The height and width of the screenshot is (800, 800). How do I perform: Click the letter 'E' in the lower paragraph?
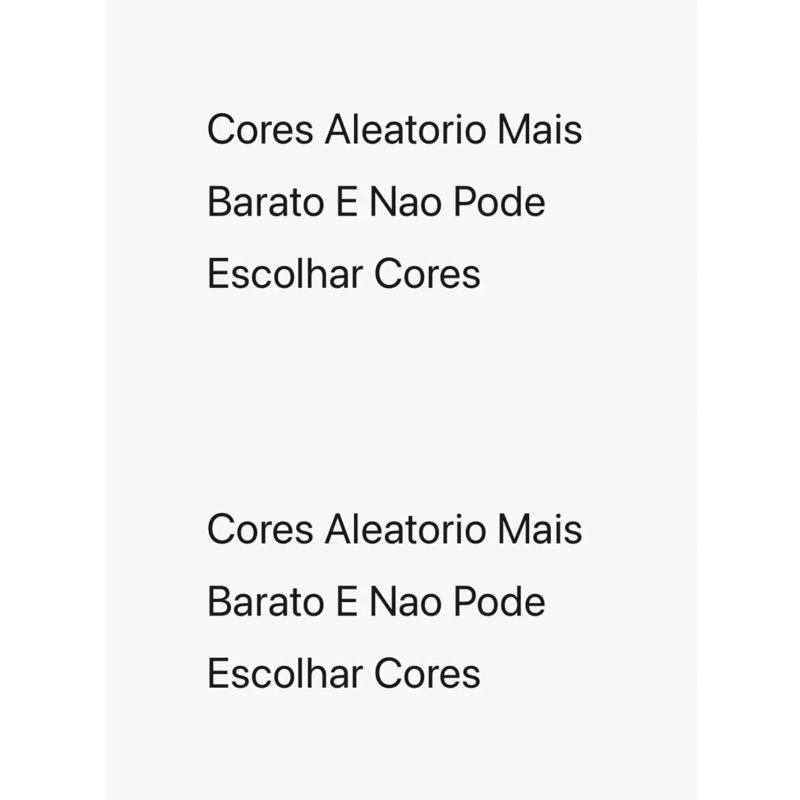339,602
